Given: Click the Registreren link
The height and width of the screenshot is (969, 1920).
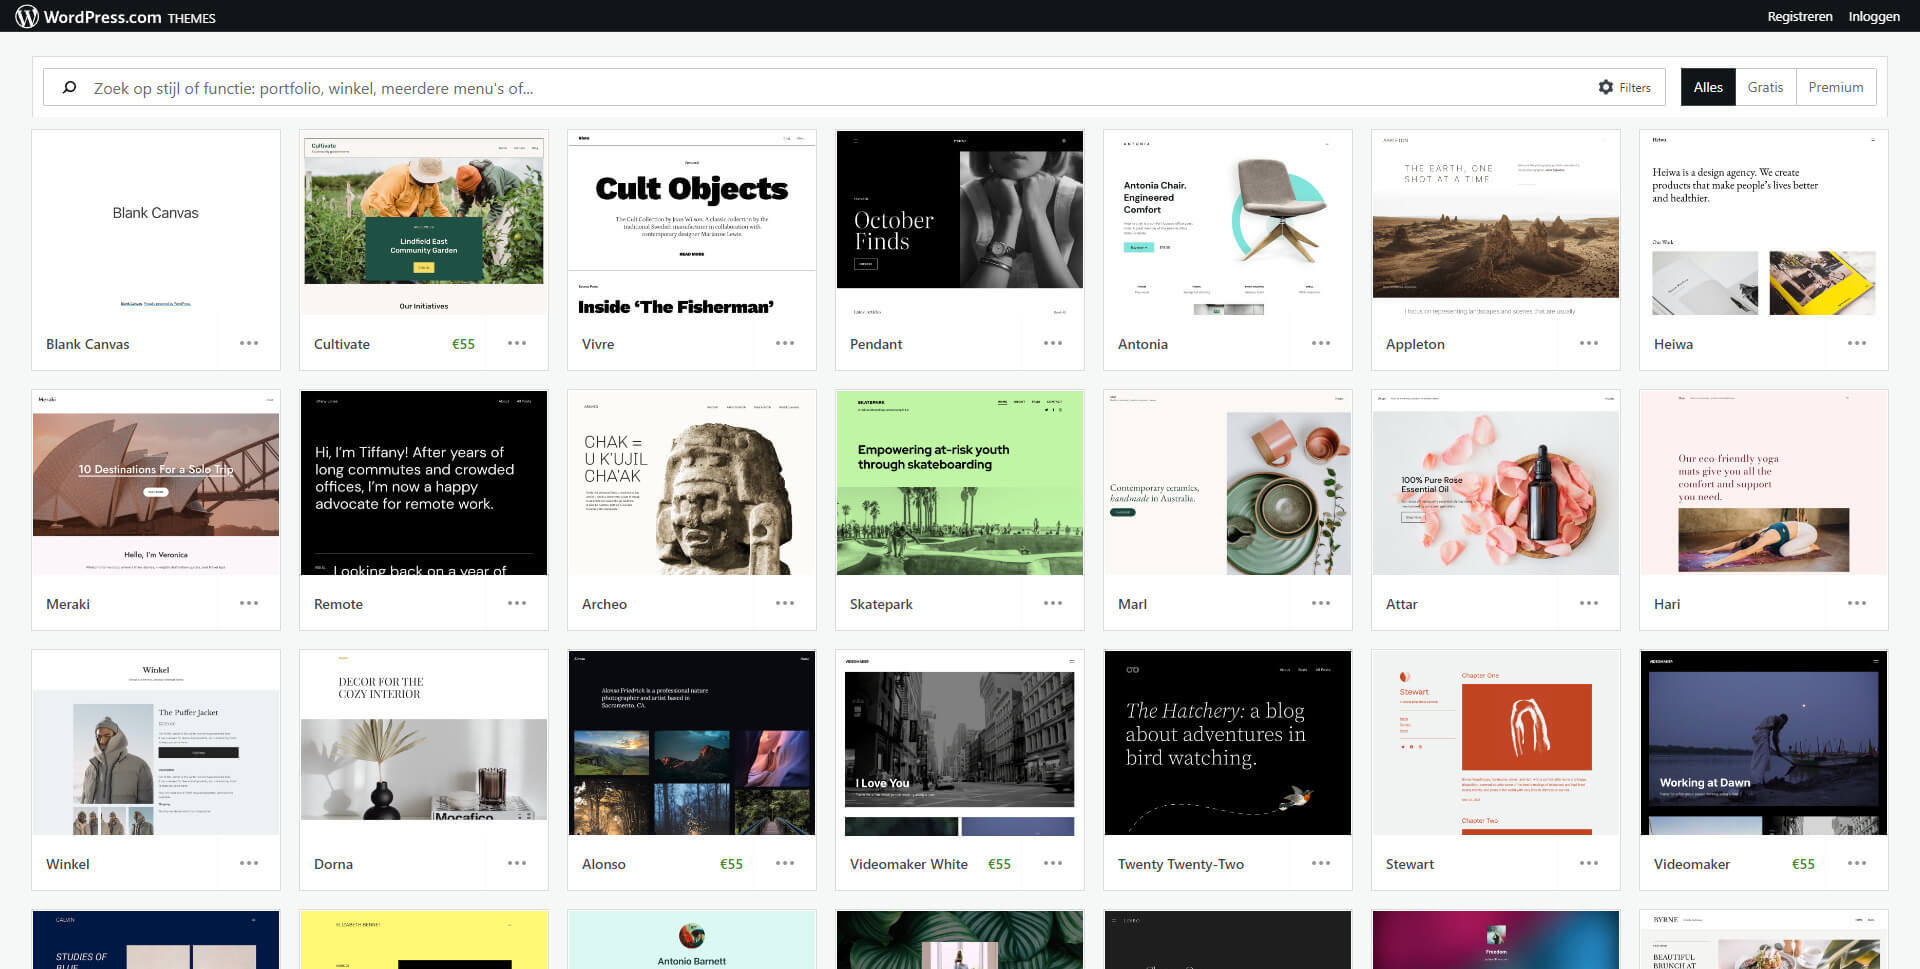Looking at the screenshot, I should (1799, 16).
